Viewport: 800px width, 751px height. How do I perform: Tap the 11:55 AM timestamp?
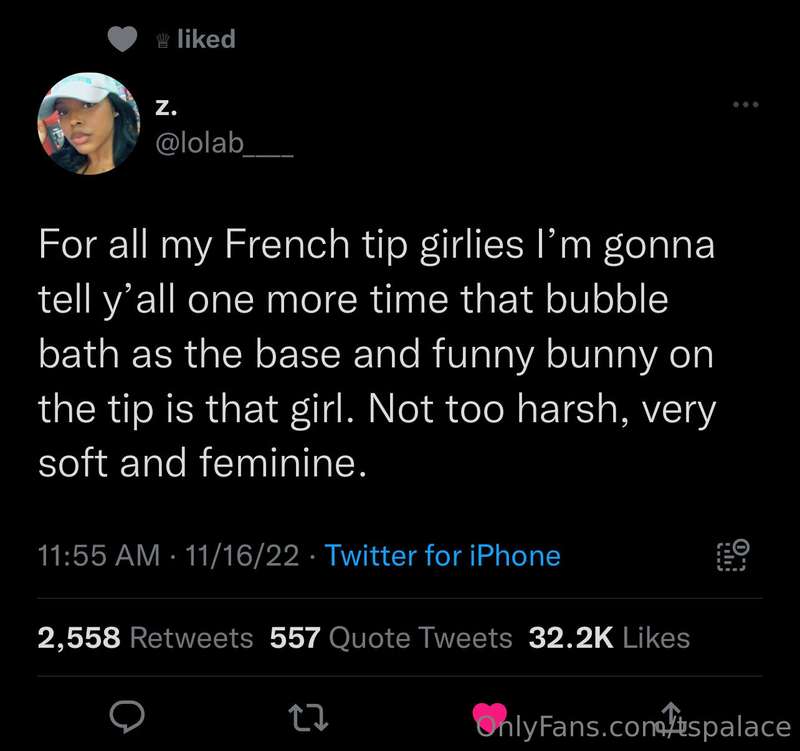pyautogui.click(x=99, y=556)
